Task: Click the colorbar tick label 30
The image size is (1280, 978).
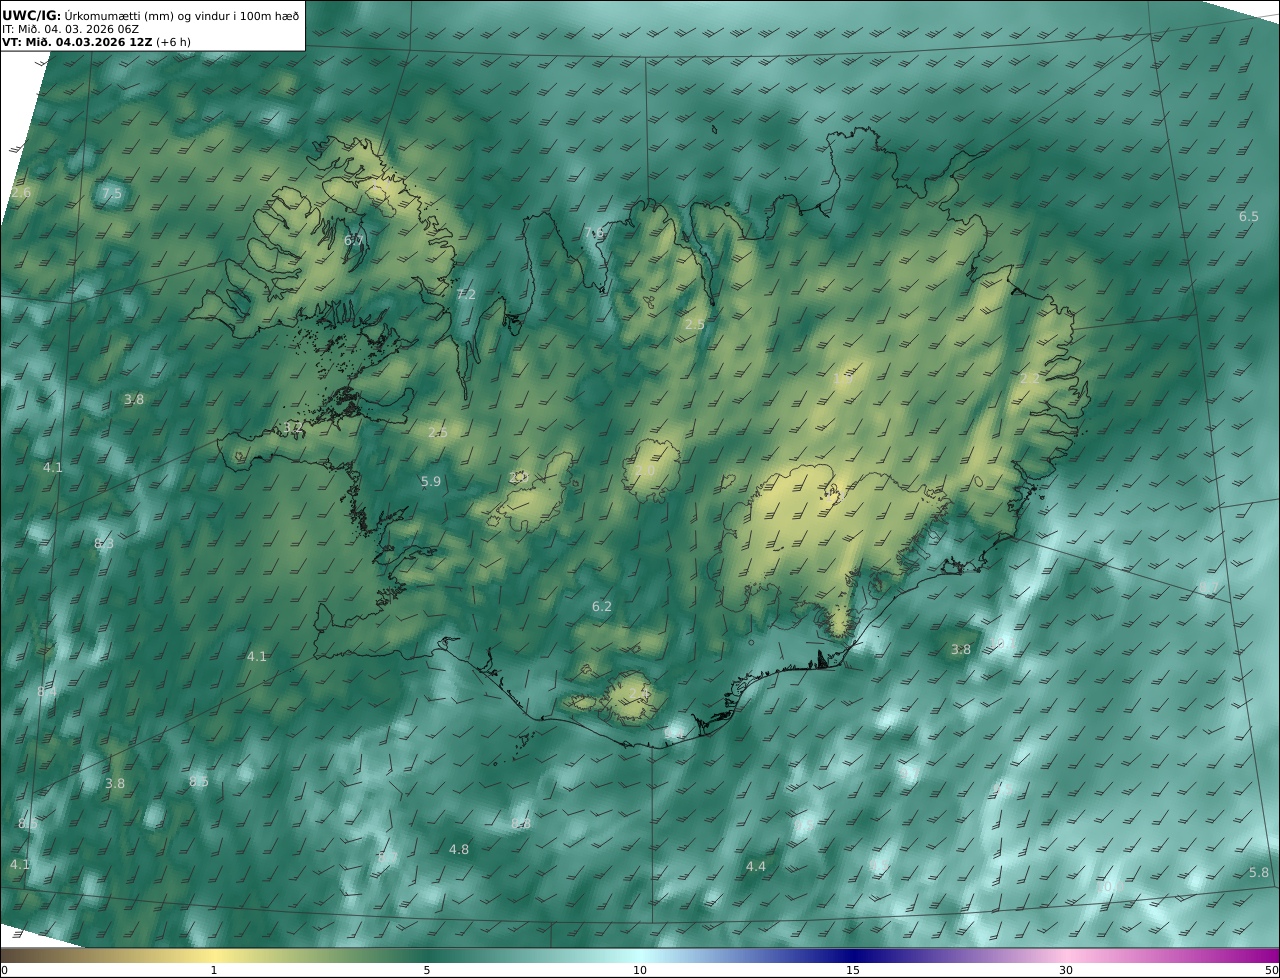Action: coord(1066,970)
